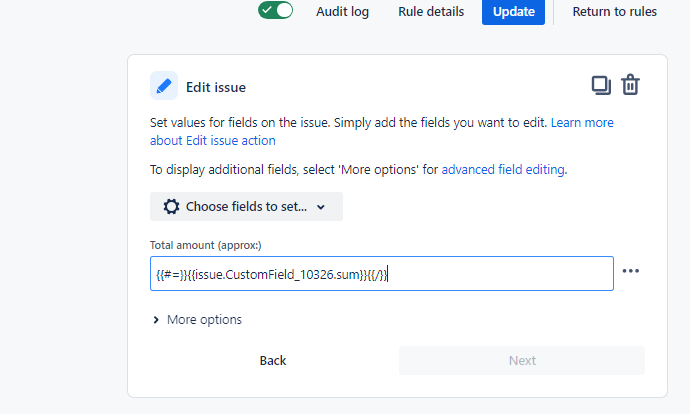This screenshot has width=690, height=414.
Task: Open the Rule details tab
Action: [x=431, y=12]
